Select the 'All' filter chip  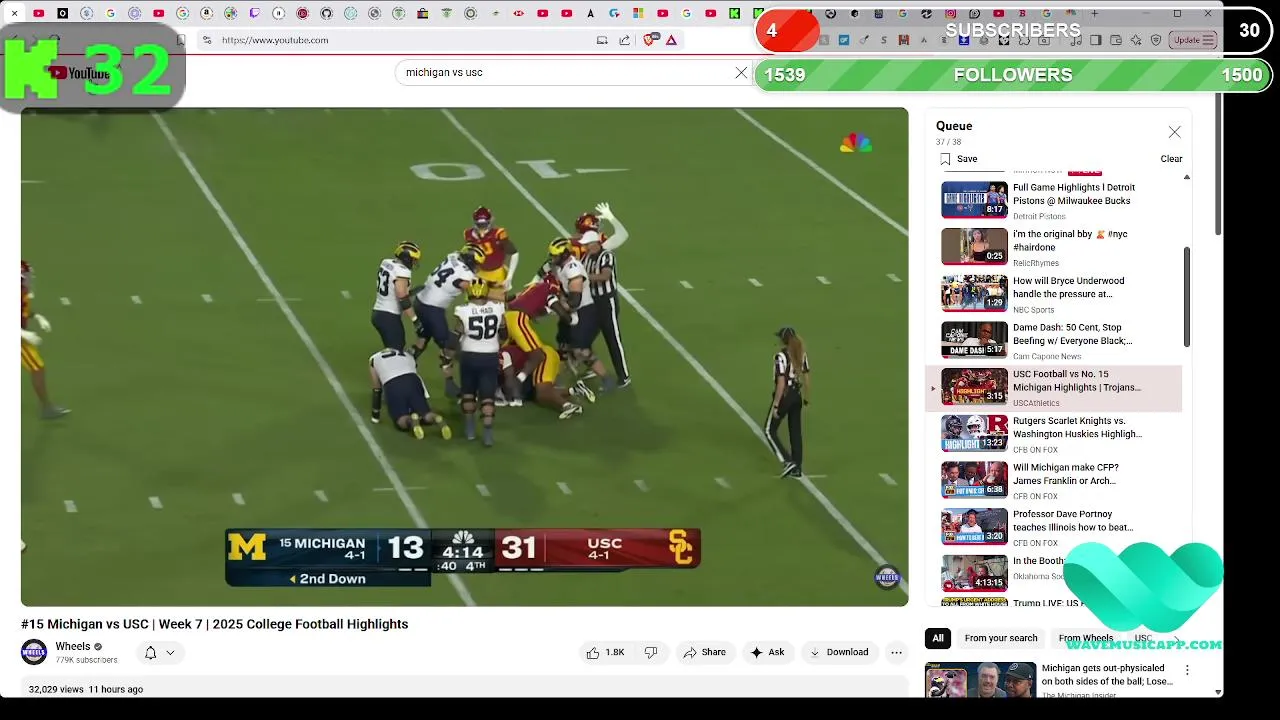pos(938,638)
